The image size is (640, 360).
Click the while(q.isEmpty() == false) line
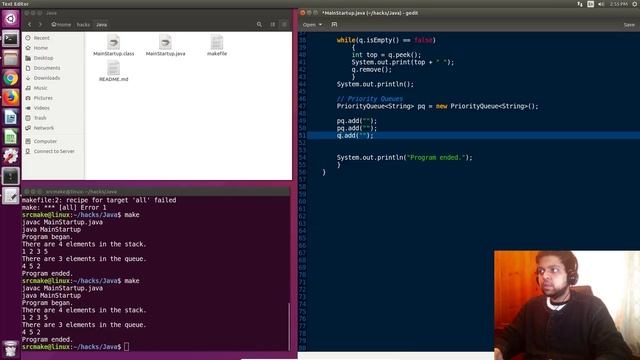pos(386,40)
